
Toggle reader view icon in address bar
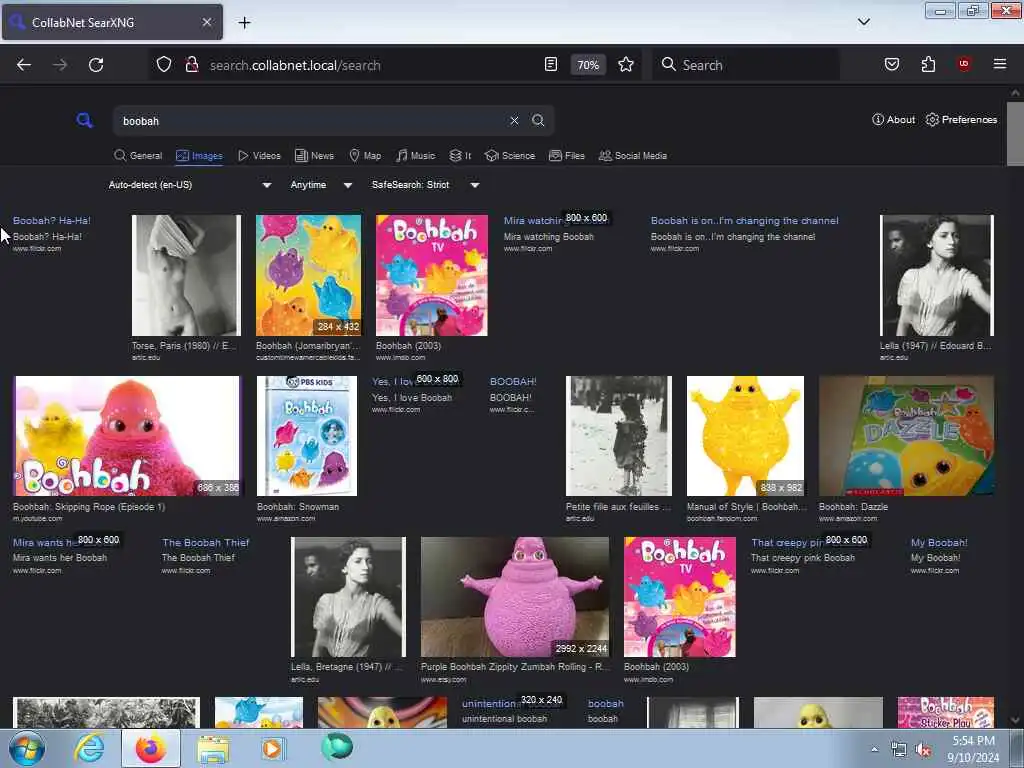(551, 65)
